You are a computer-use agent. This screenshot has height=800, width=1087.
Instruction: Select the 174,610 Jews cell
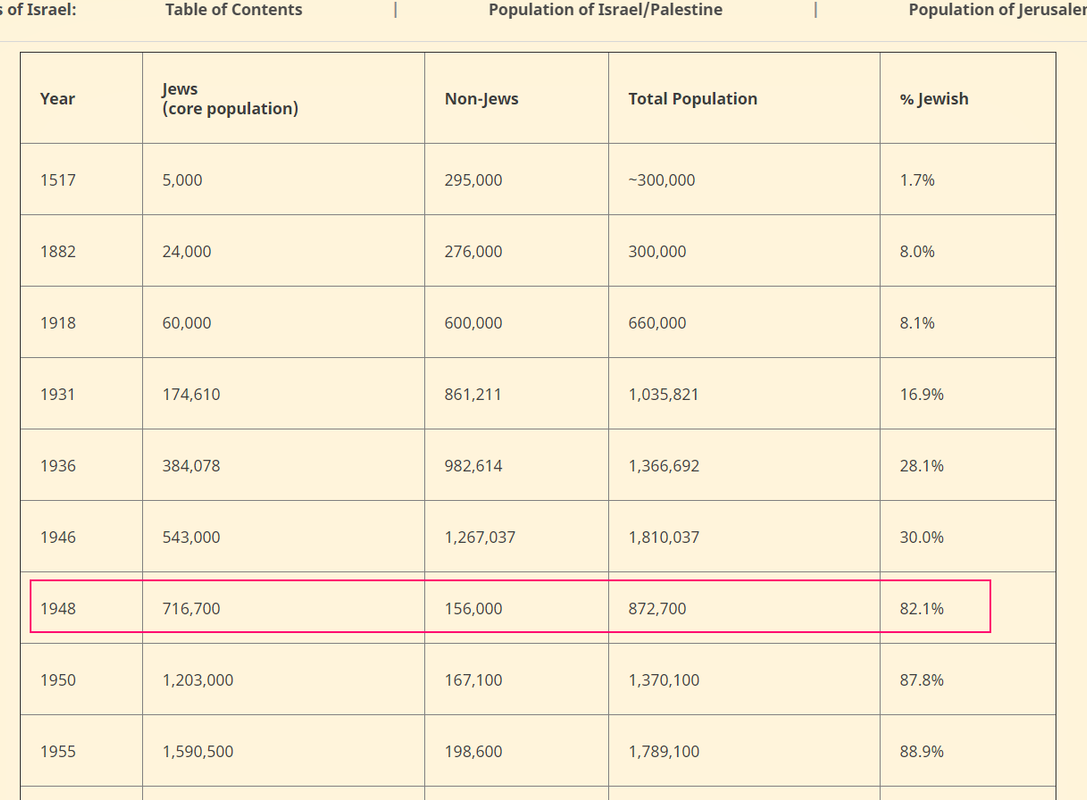pyautogui.click(x=284, y=394)
